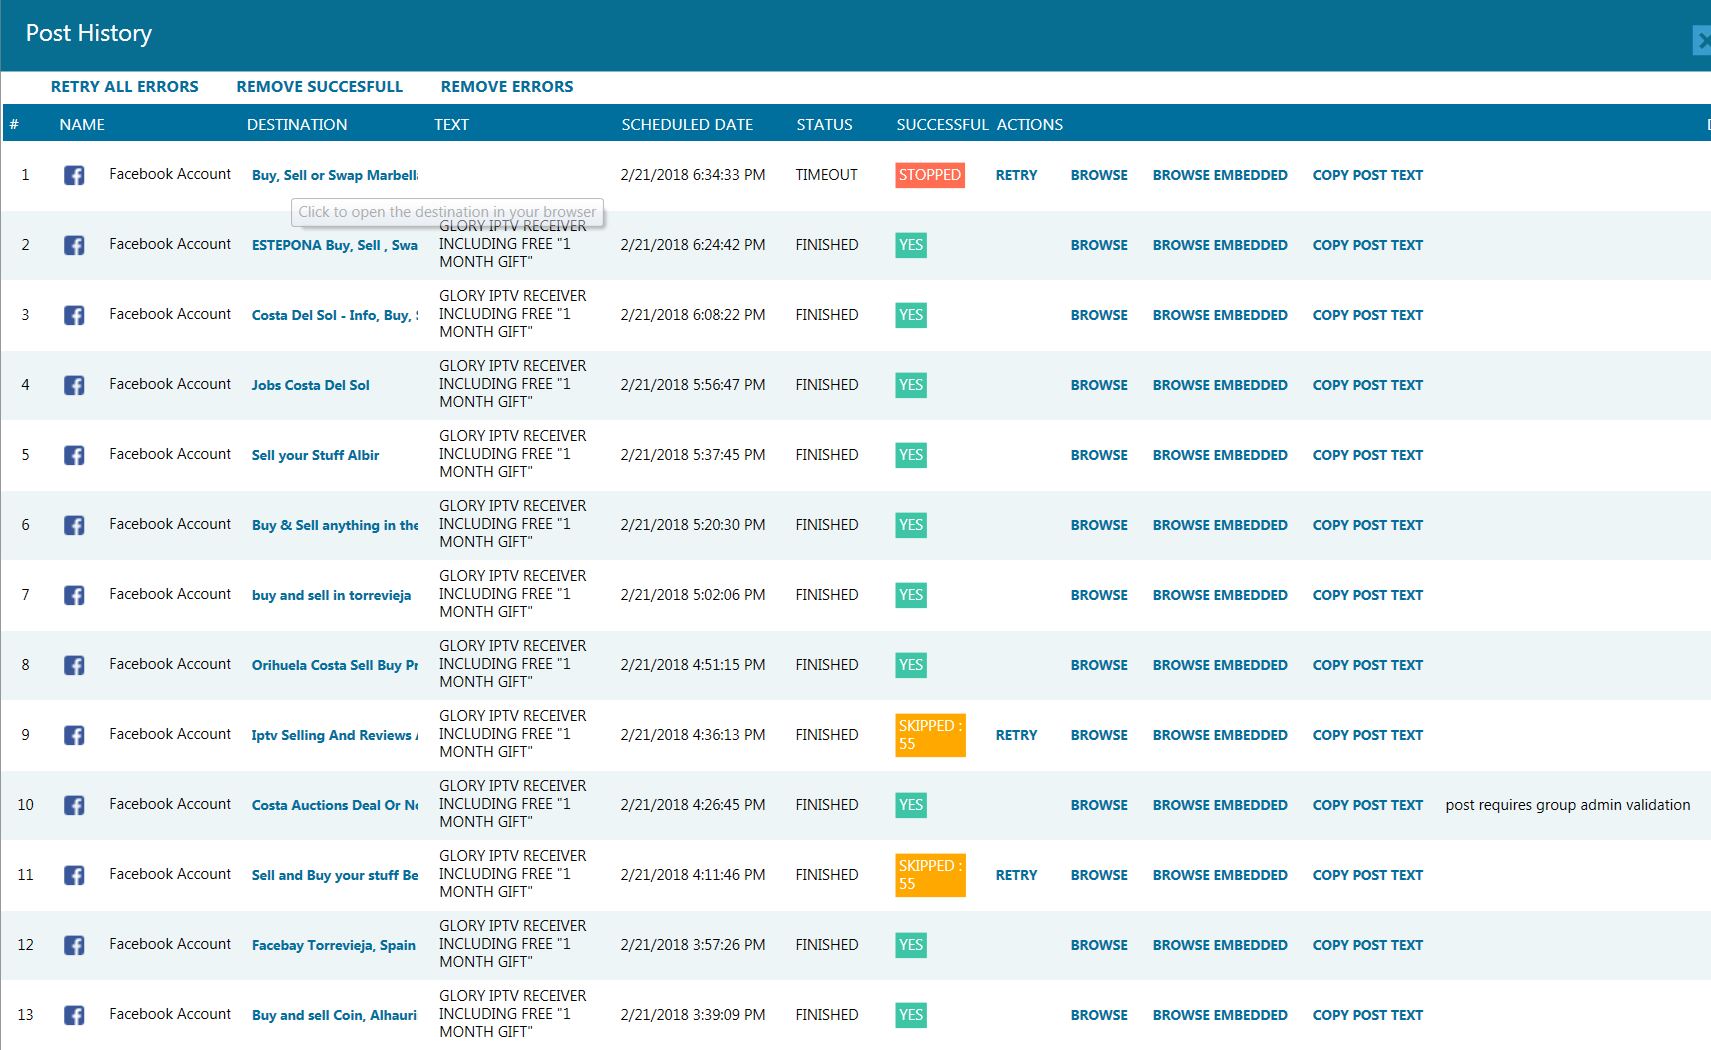The height and width of the screenshot is (1050, 1711).
Task: Click the Facebook icon in row 2
Action: coord(74,245)
